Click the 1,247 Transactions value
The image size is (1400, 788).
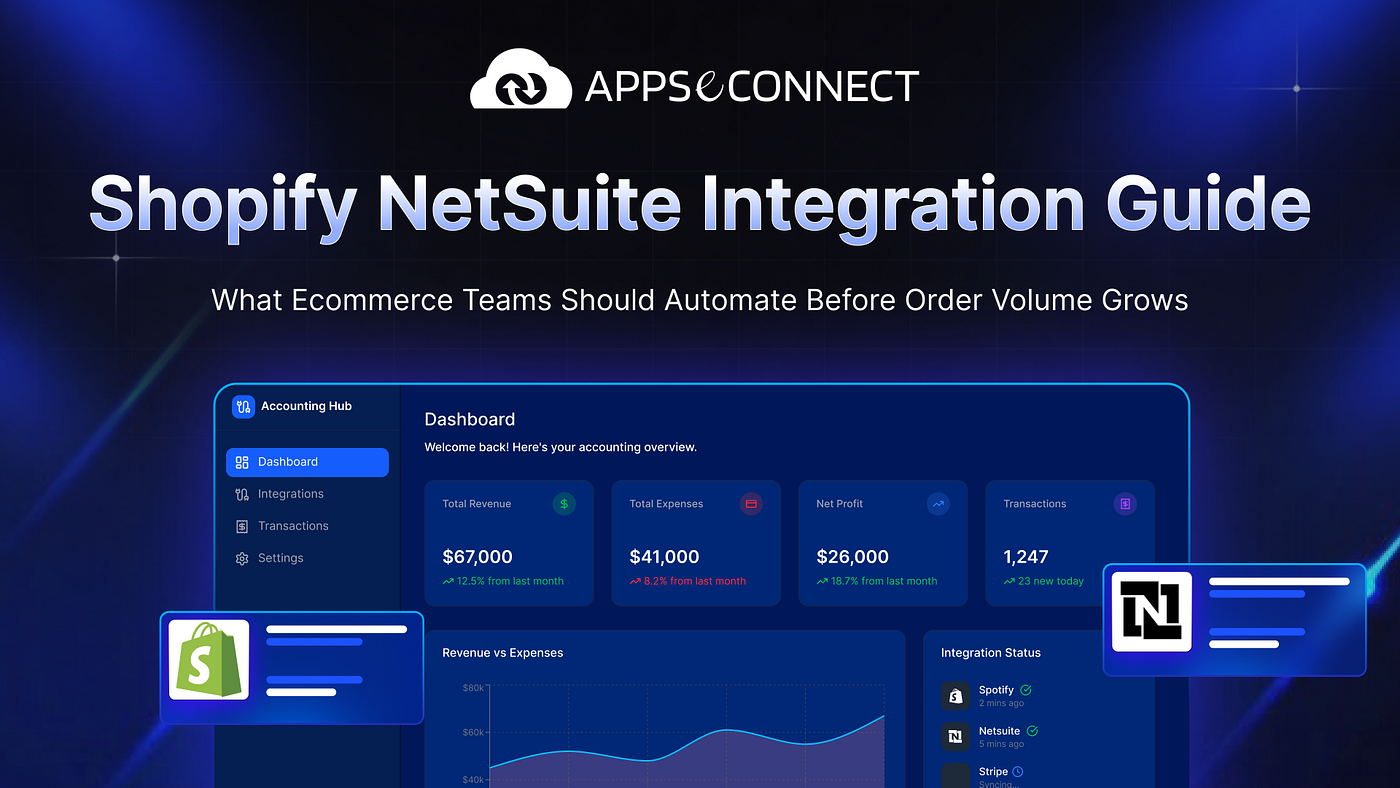point(1026,557)
